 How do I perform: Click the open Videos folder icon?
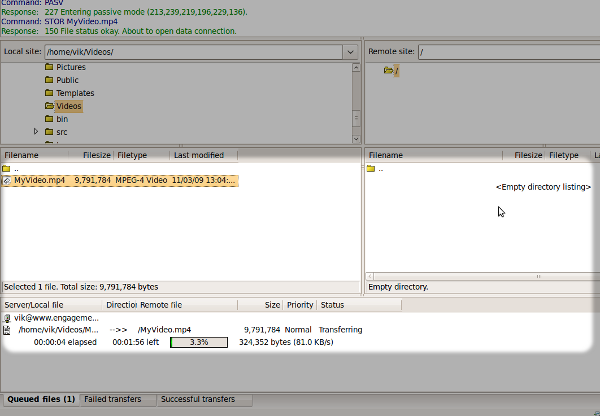pos(49,106)
